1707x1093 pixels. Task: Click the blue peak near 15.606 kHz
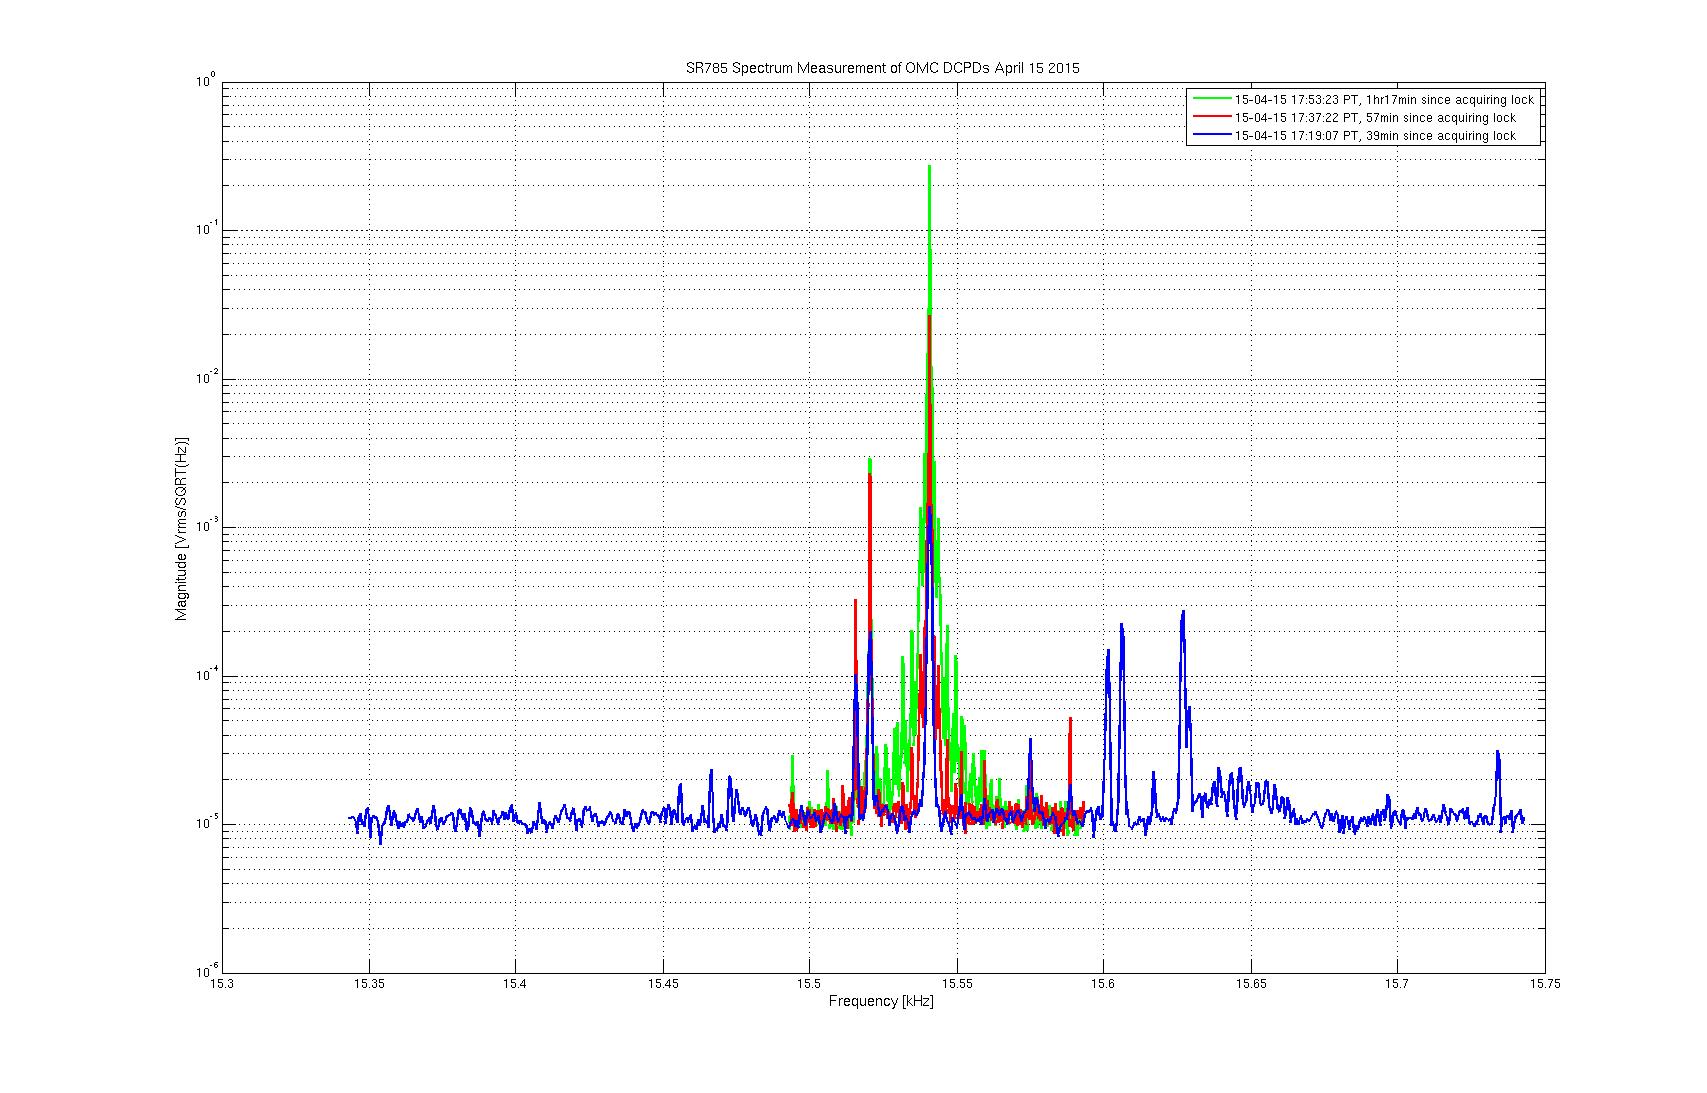click(1121, 626)
